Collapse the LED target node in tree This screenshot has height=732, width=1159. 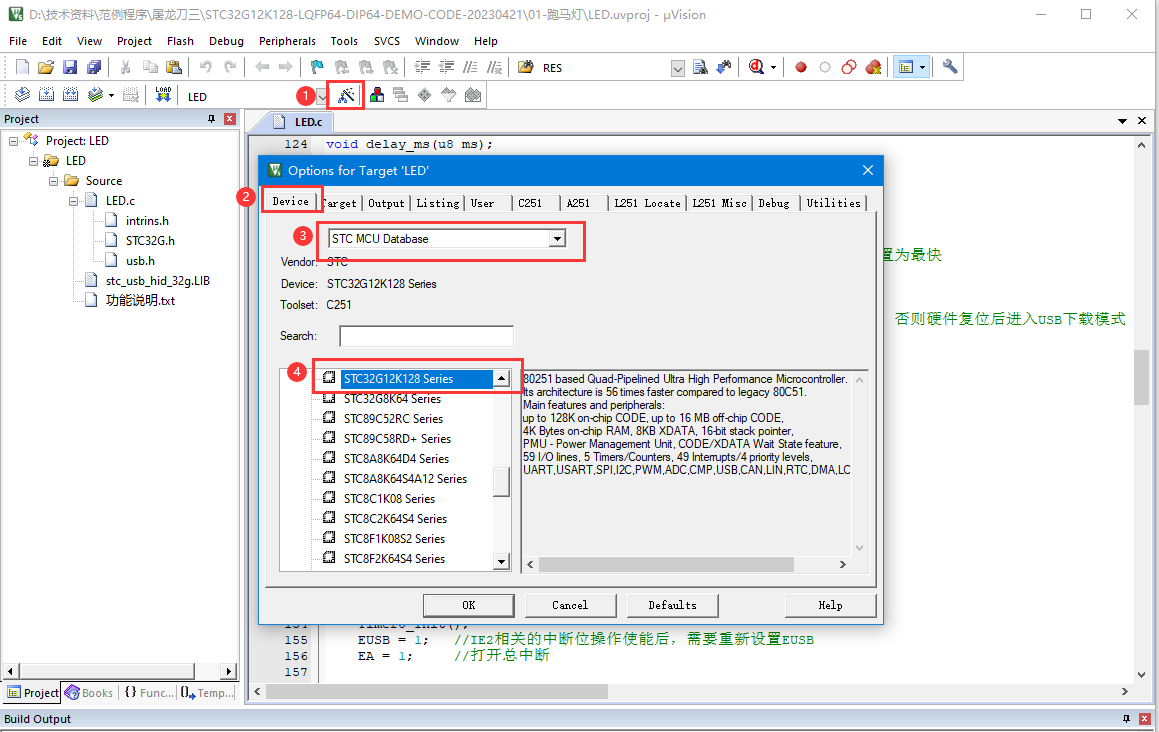(x=33, y=160)
